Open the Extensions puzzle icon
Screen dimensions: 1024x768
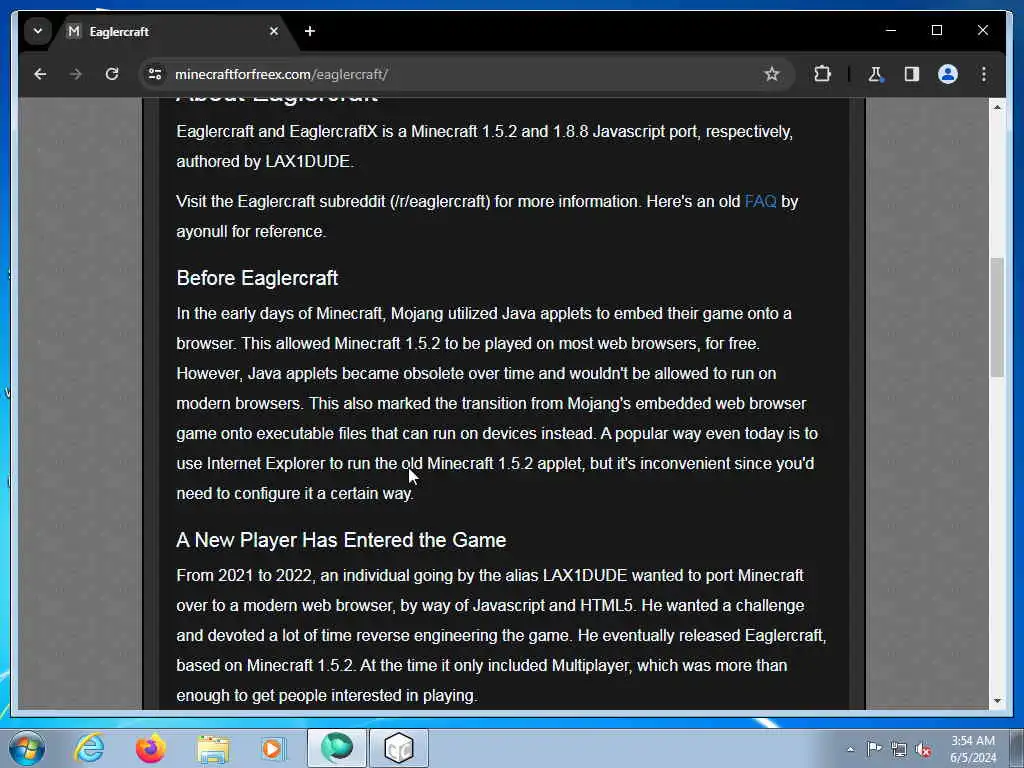822,74
